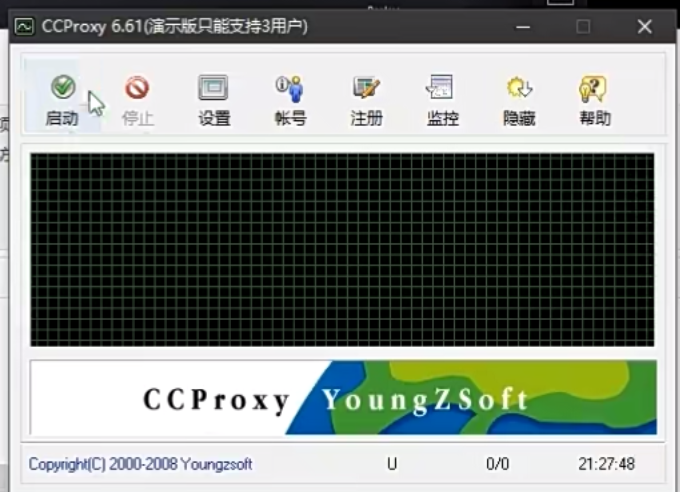The height and width of the screenshot is (492, 680).
Task: Hide the window using 隐藏
Action: tap(519, 100)
